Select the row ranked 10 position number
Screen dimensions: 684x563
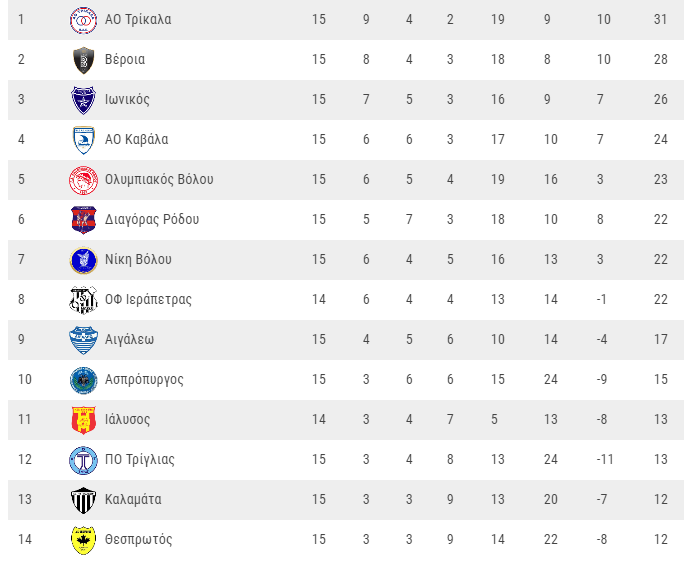[x=25, y=379]
